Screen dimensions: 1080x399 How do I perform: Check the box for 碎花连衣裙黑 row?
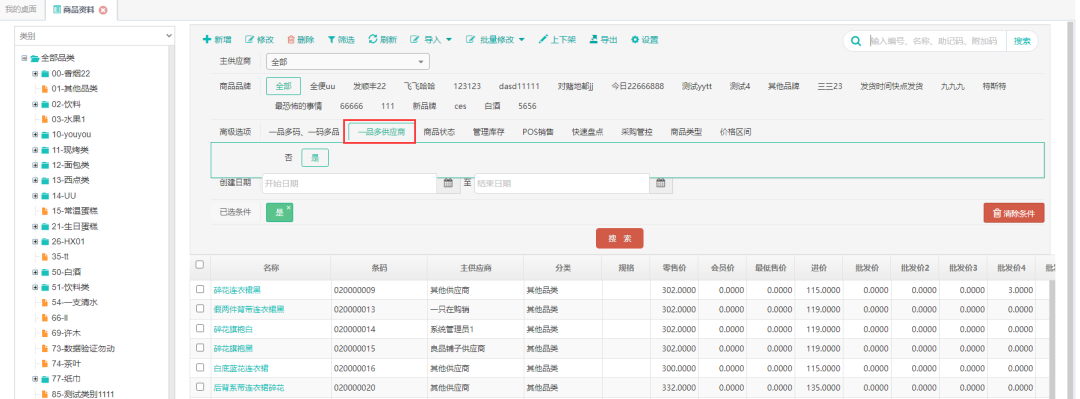[x=200, y=289]
